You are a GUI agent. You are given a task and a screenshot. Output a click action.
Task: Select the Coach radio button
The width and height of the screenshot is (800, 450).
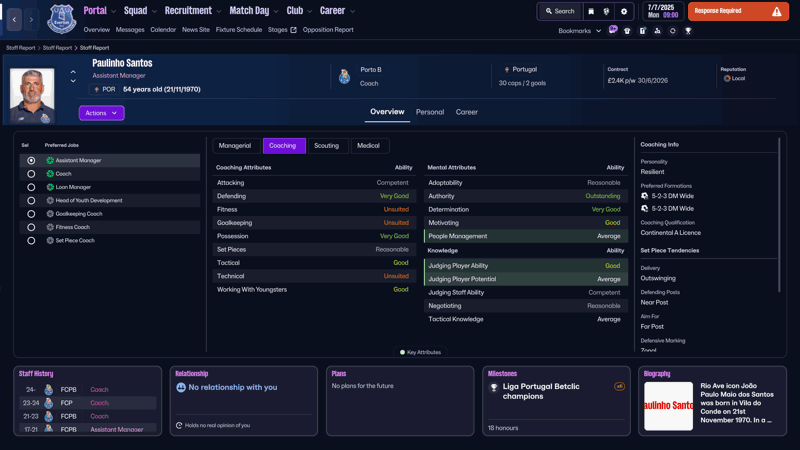[x=31, y=174]
